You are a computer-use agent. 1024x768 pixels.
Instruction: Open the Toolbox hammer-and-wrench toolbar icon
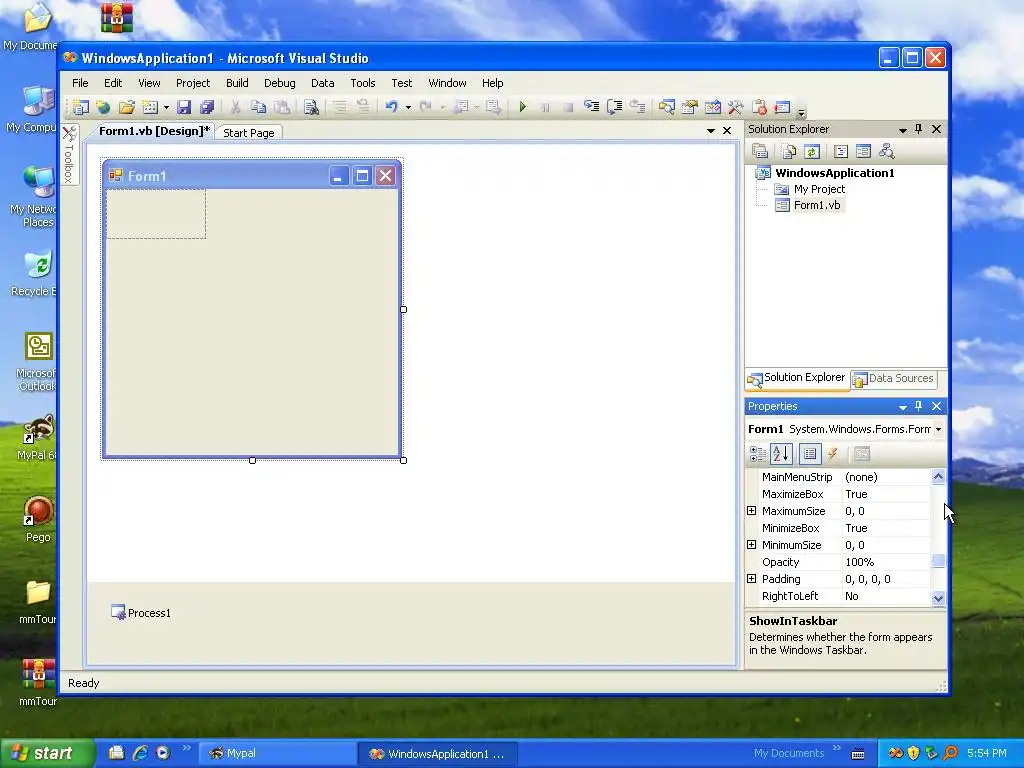coord(735,106)
